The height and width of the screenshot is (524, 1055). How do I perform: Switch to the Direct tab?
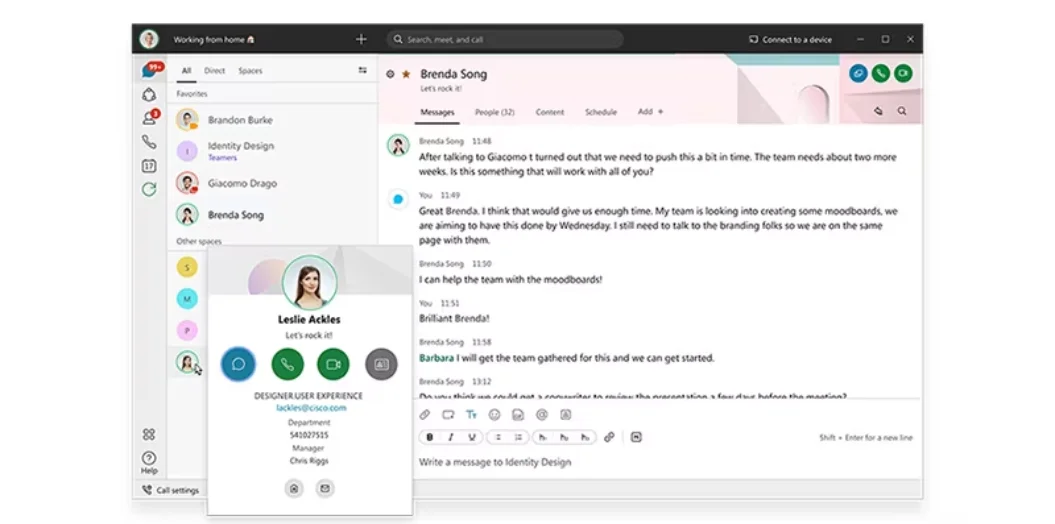(x=215, y=71)
